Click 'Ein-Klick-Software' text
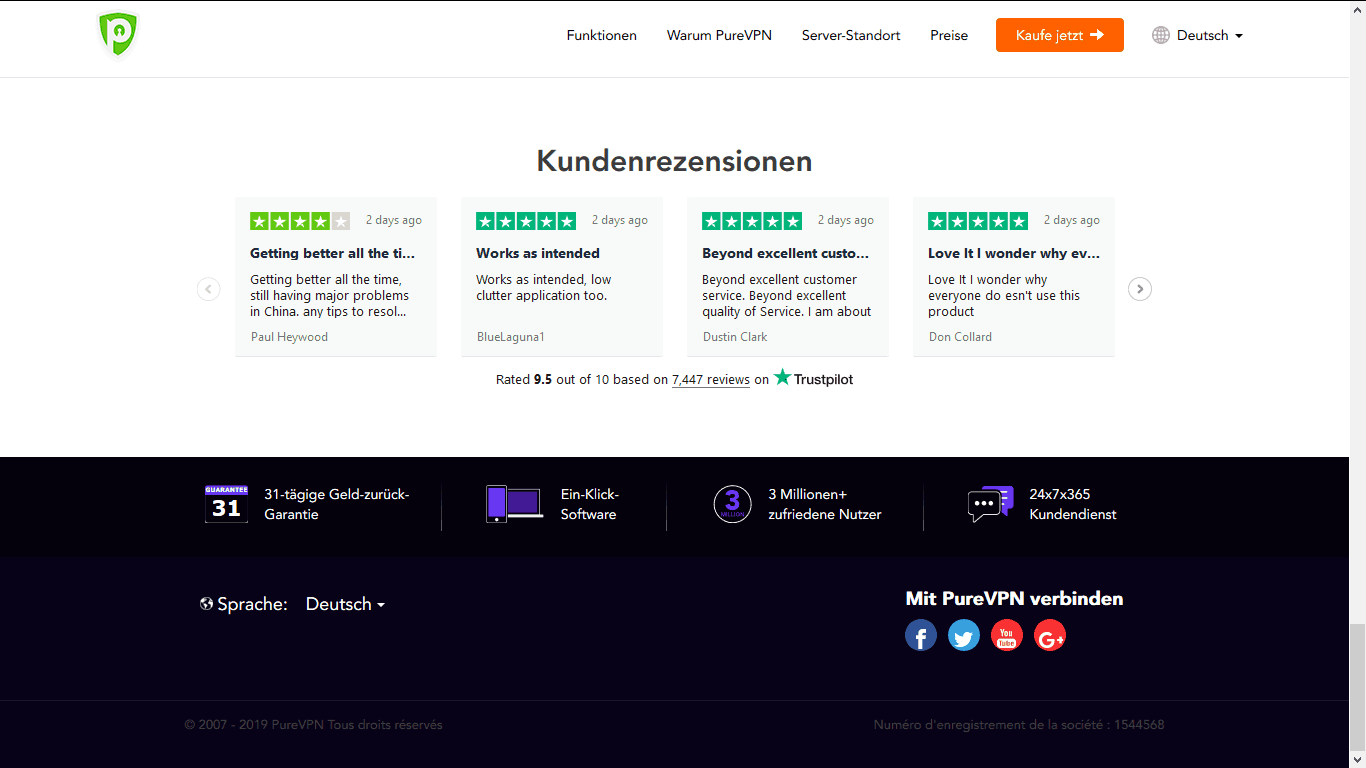The height and width of the screenshot is (768, 1366). (590, 504)
